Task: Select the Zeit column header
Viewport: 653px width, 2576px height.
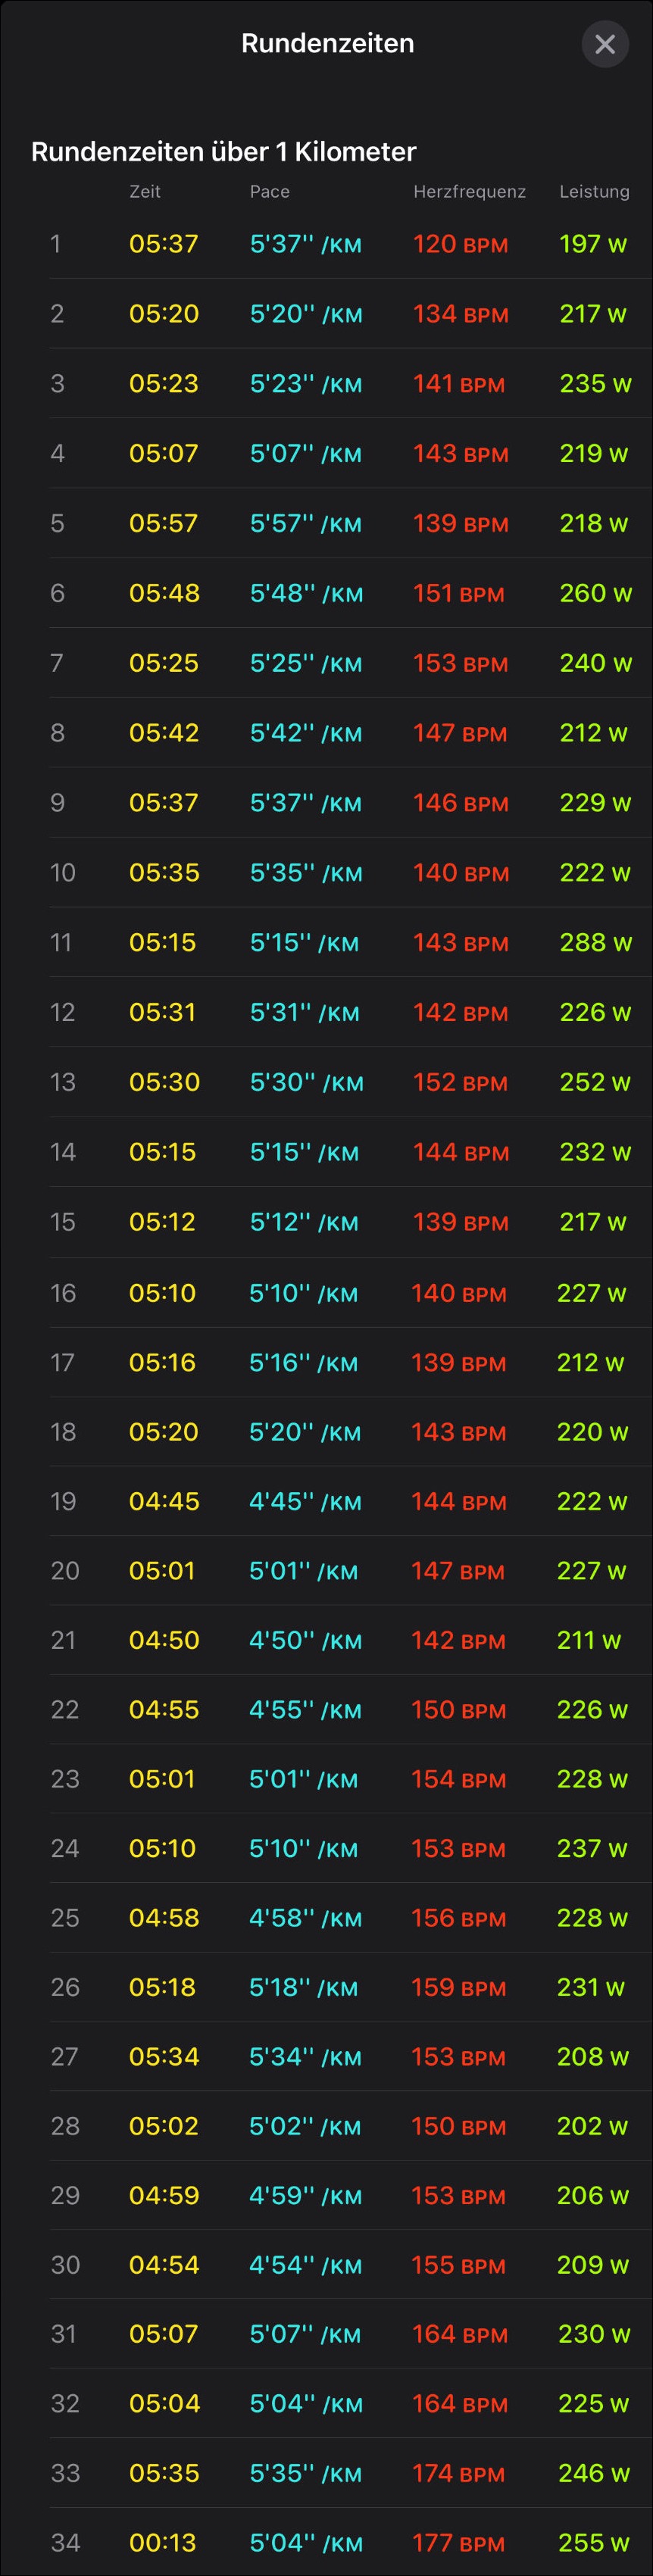Action: point(145,191)
